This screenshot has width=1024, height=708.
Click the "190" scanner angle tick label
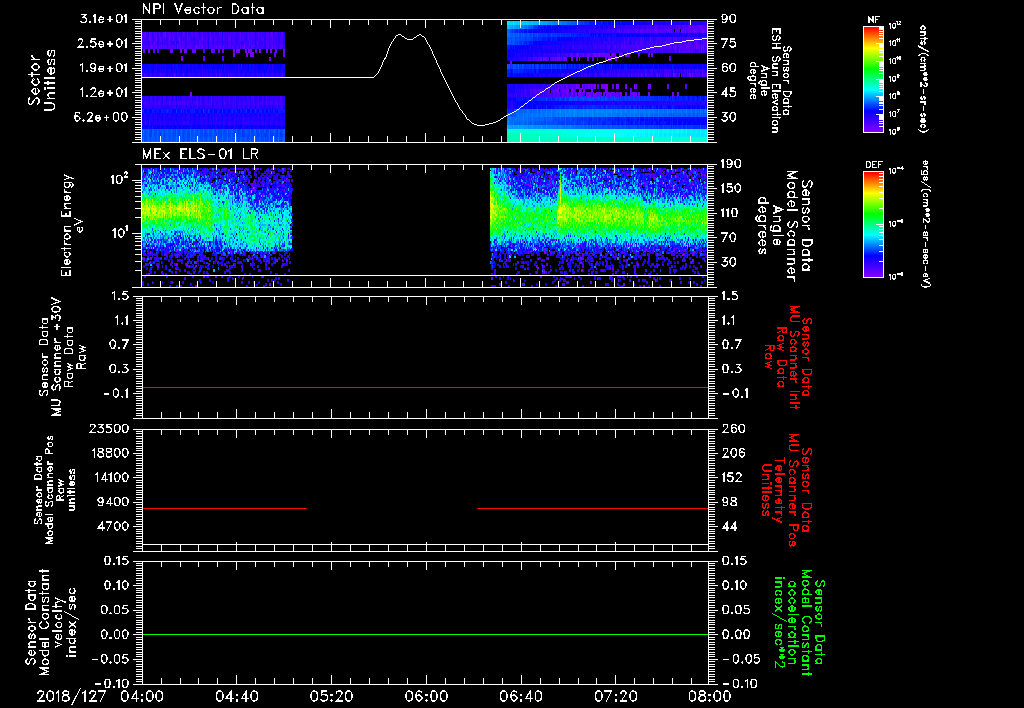(731, 164)
